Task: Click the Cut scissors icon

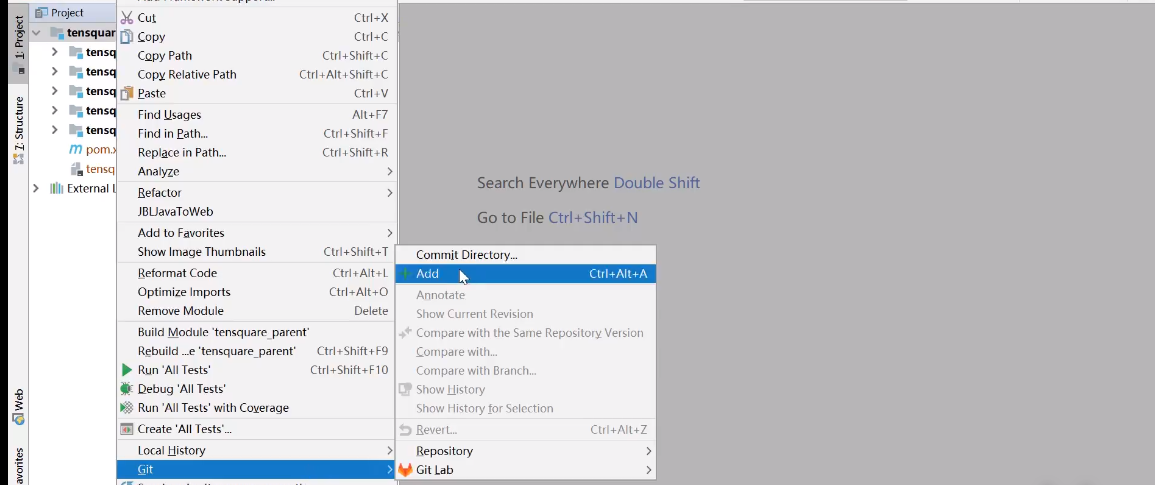Action: pos(127,17)
